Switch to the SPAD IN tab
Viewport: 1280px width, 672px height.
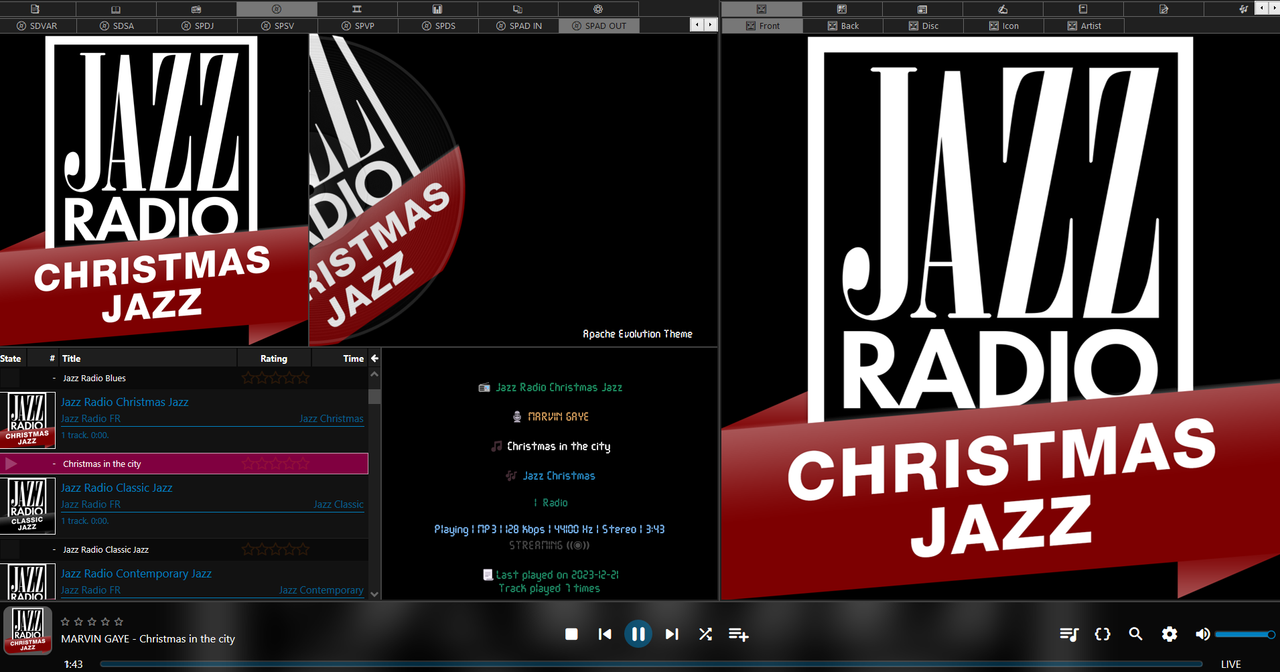click(x=519, y=25)
